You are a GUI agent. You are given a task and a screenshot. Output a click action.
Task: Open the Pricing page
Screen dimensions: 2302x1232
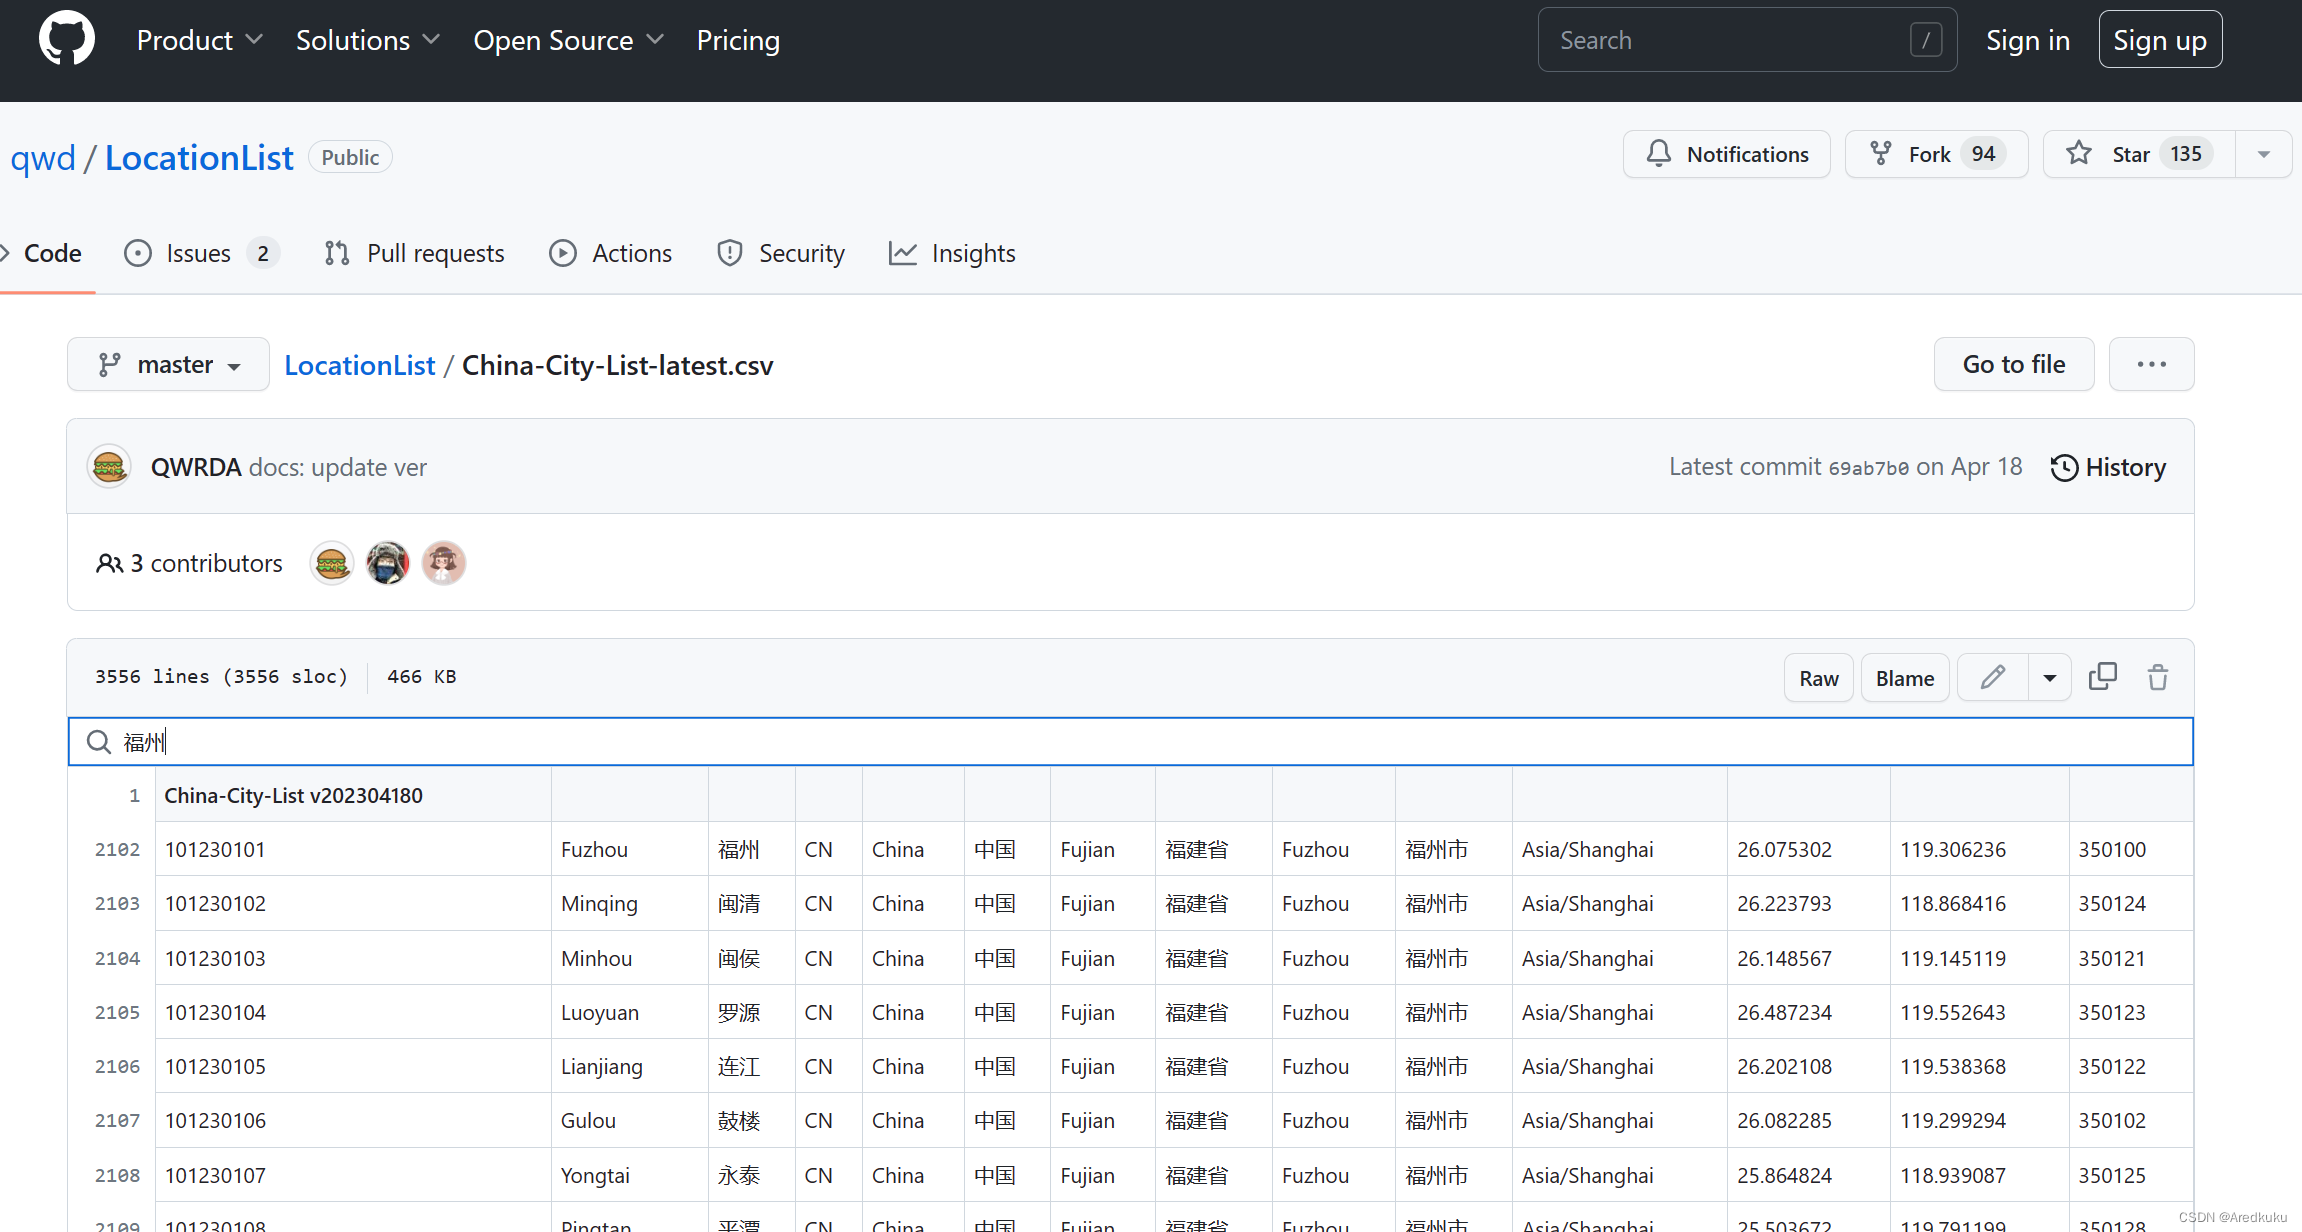click(x=738, y=40)
